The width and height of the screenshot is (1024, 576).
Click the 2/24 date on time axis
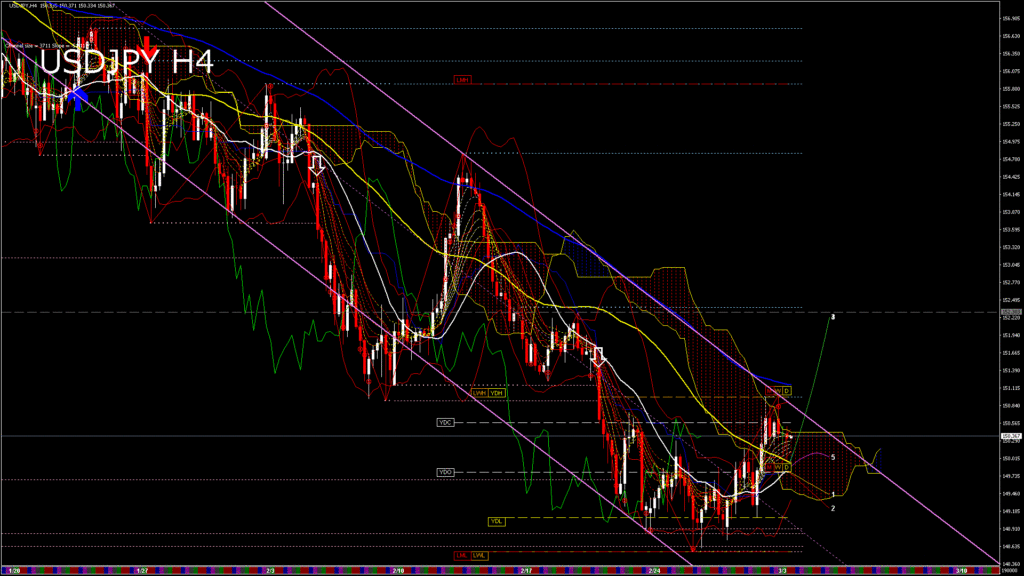click(654, 571)
